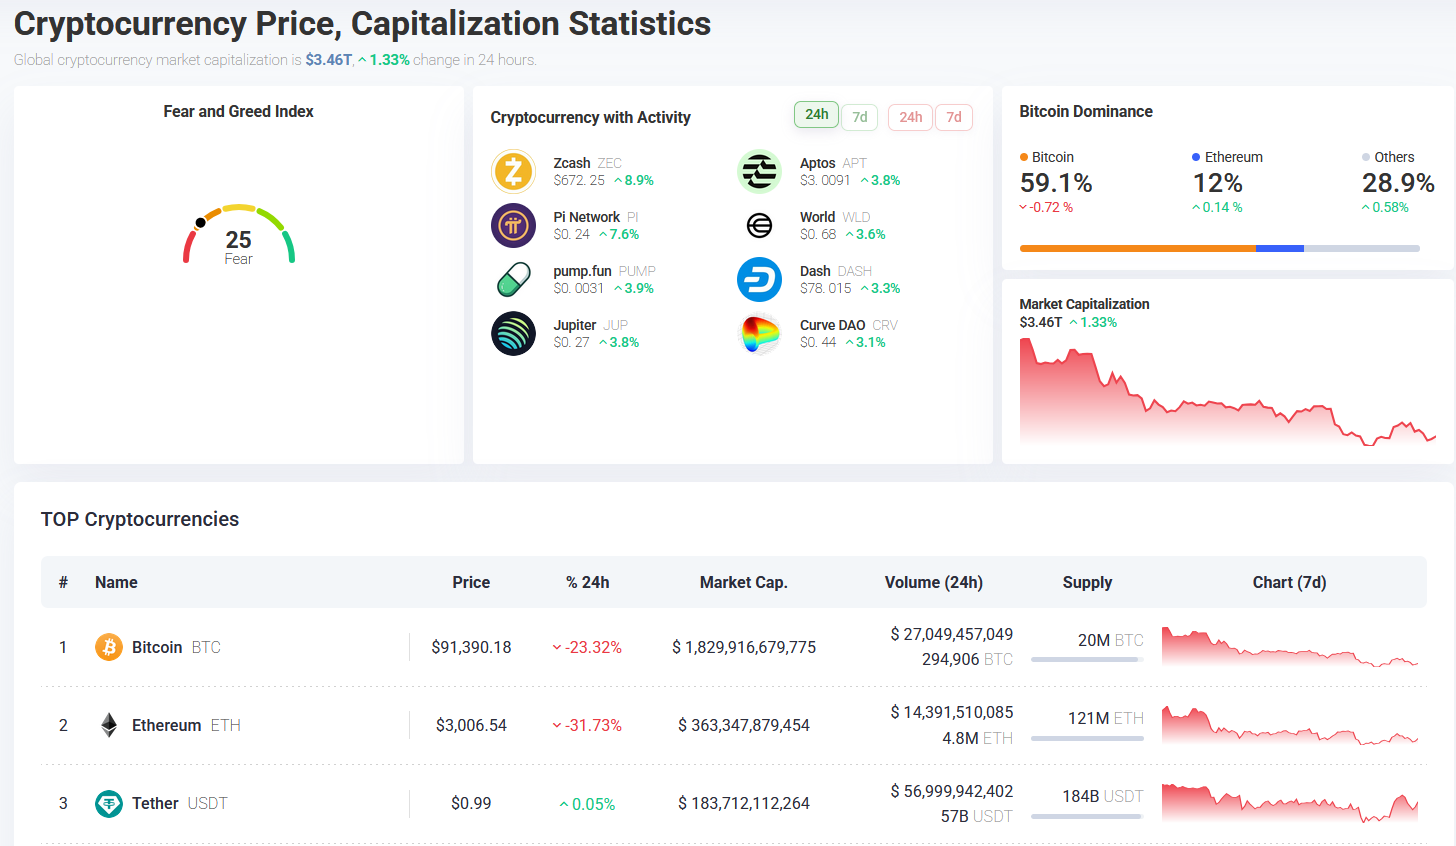Click the Pi Network coin icon

point(513,226)
